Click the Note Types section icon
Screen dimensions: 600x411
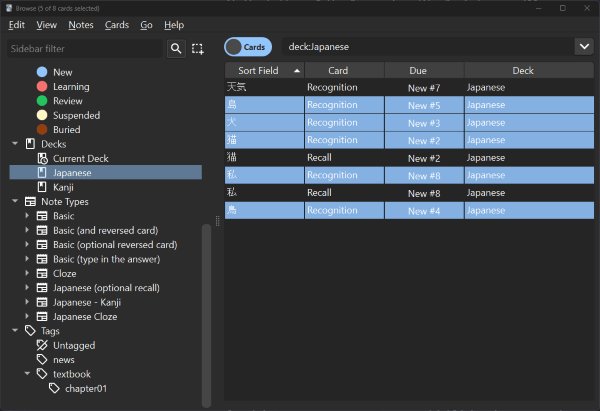(x=30, y=202)
